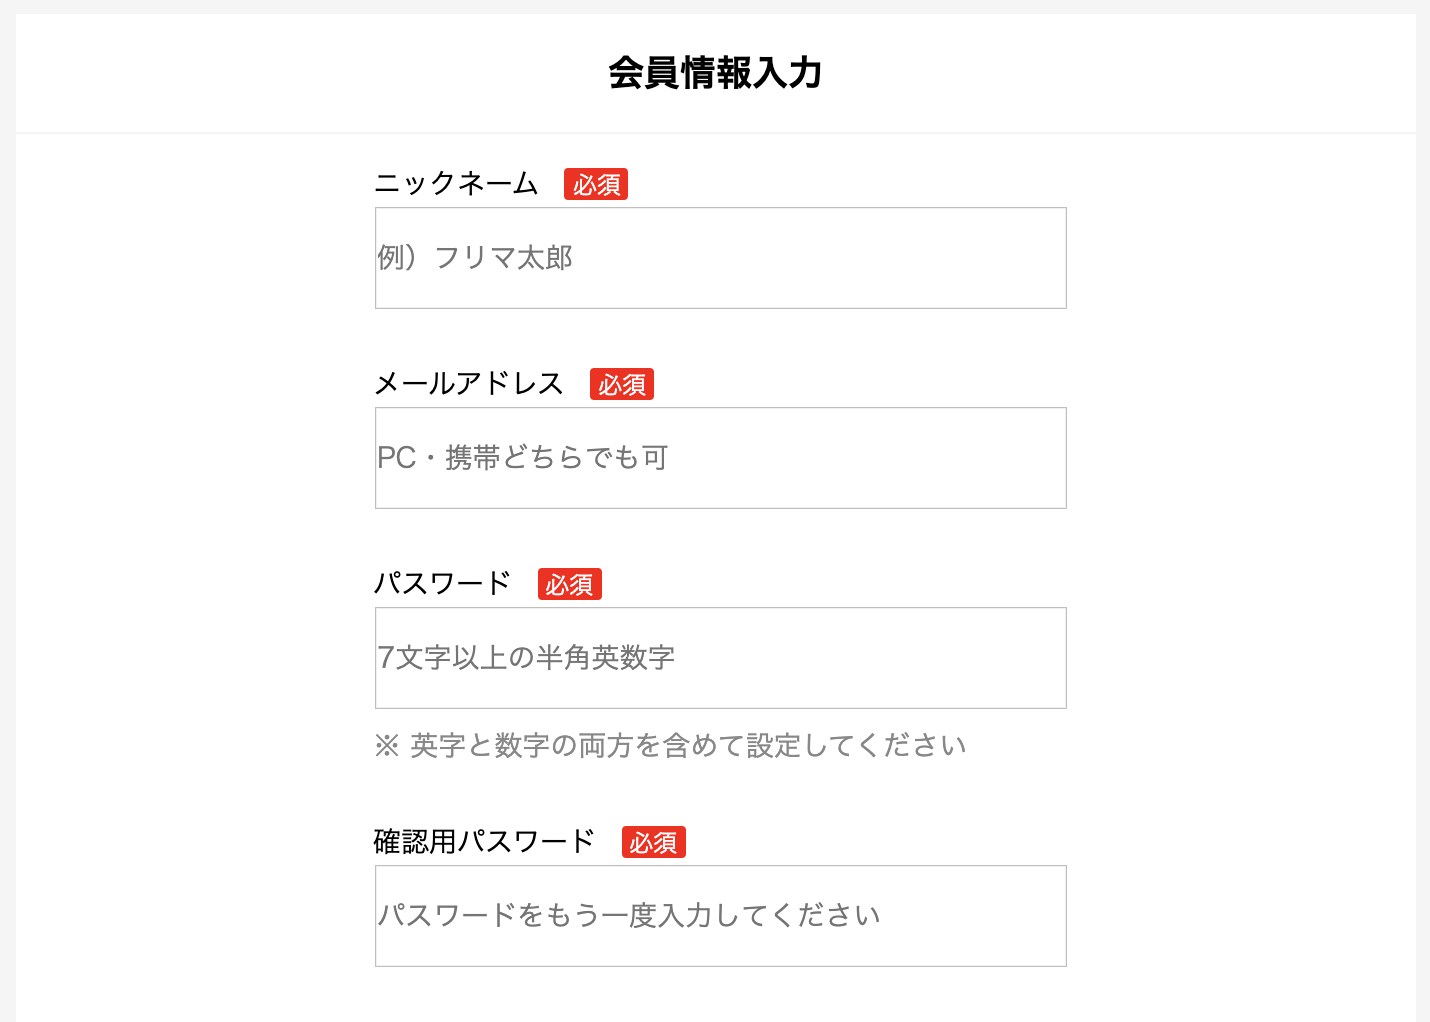
Task: Click the 必須 badge beside メールアドレス
Action: (621, 383)
